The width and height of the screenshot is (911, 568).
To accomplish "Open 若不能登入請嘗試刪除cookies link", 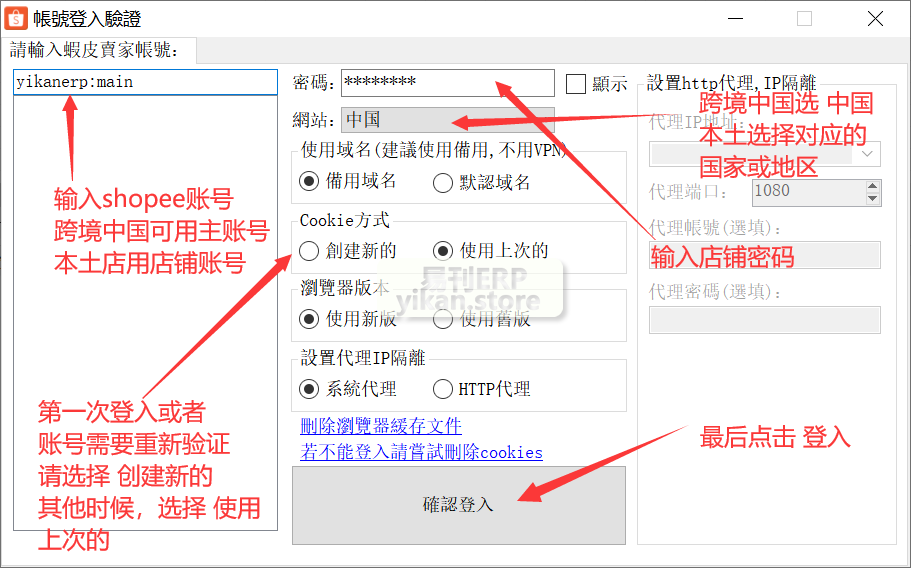I will 421,452.
